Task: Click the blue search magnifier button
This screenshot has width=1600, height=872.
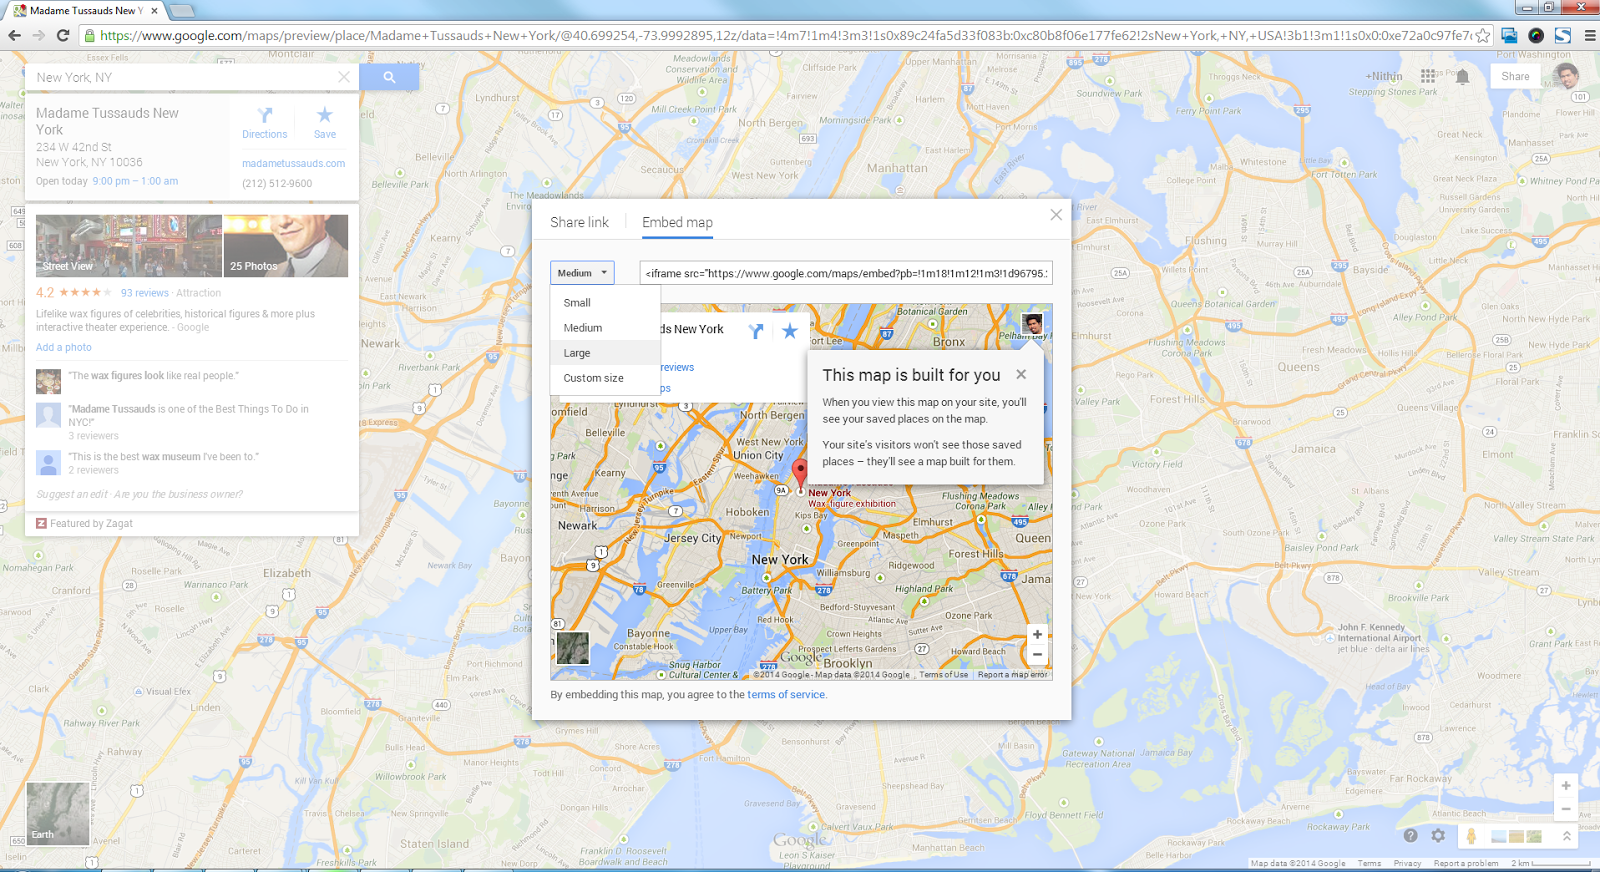Action: point(389,77)
